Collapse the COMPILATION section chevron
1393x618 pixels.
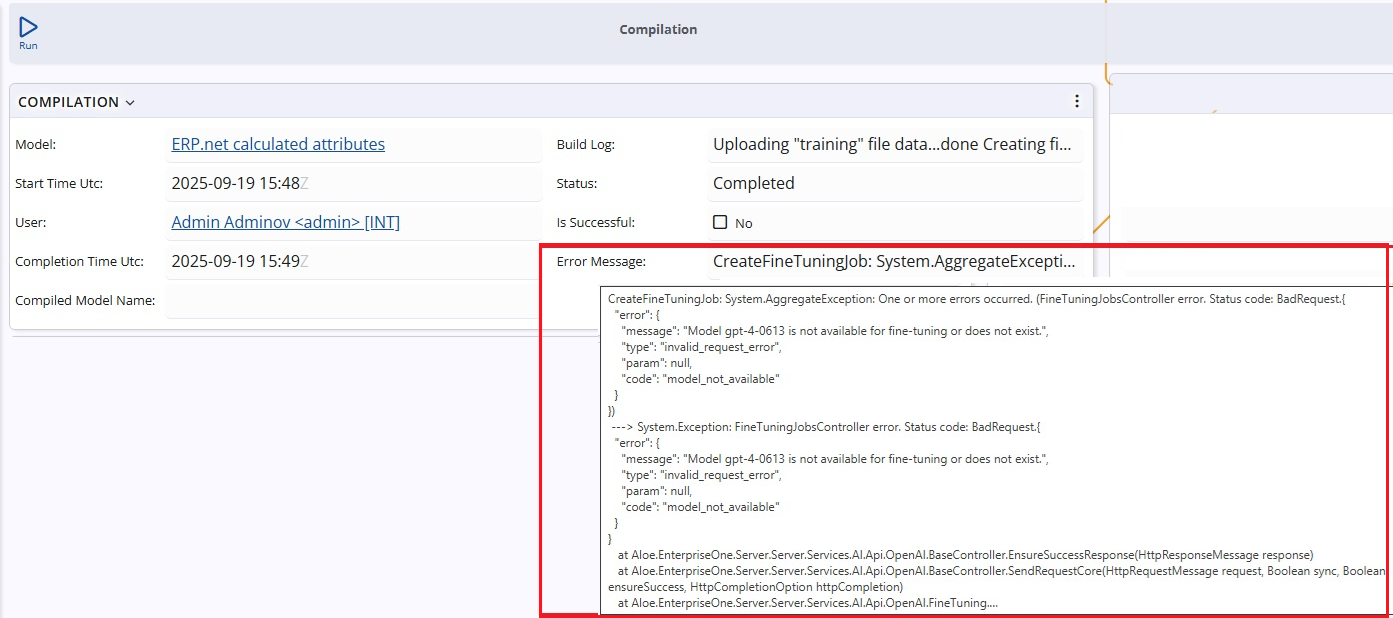point(130,103)
